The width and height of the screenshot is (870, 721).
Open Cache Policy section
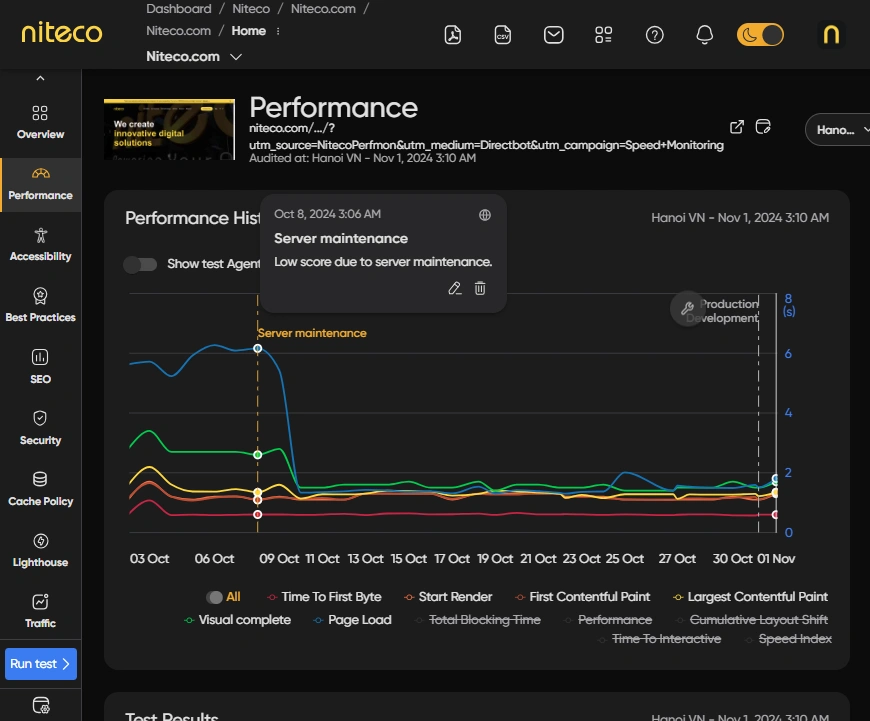[41, 489]
